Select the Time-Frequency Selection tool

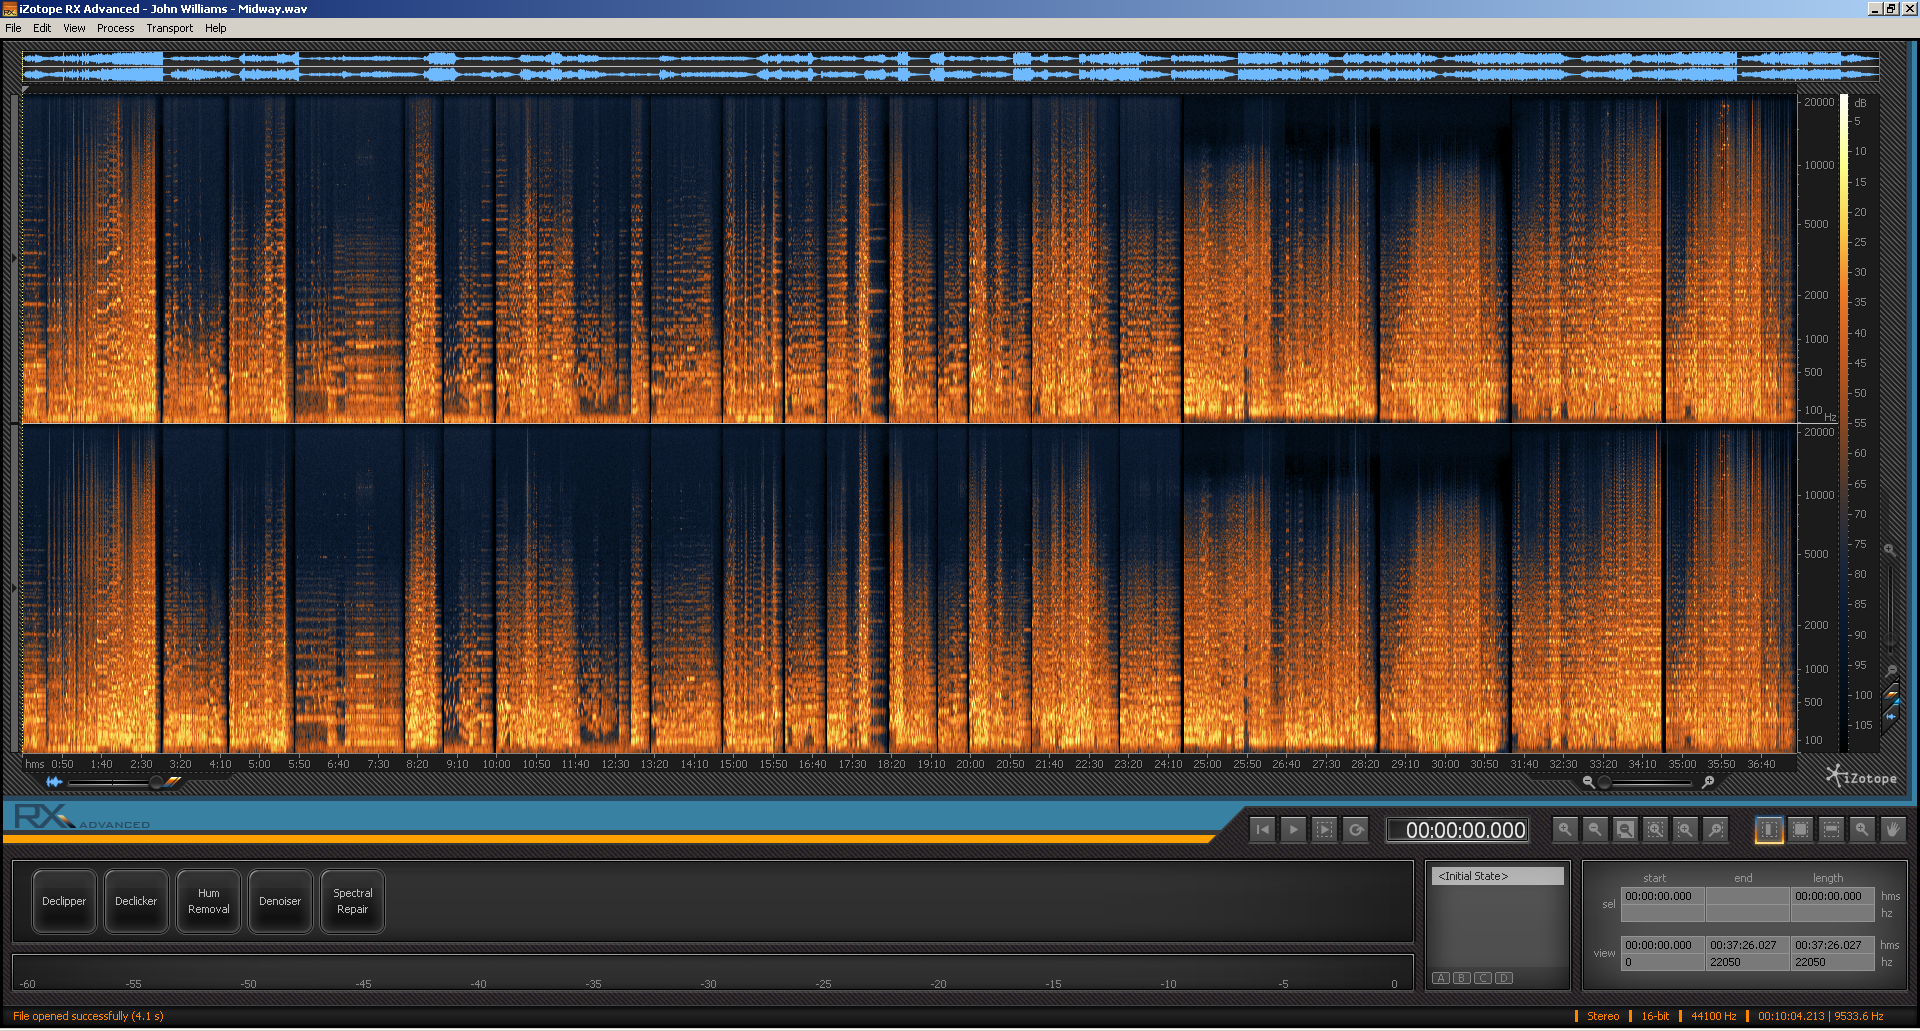[x=1800, y=829]
